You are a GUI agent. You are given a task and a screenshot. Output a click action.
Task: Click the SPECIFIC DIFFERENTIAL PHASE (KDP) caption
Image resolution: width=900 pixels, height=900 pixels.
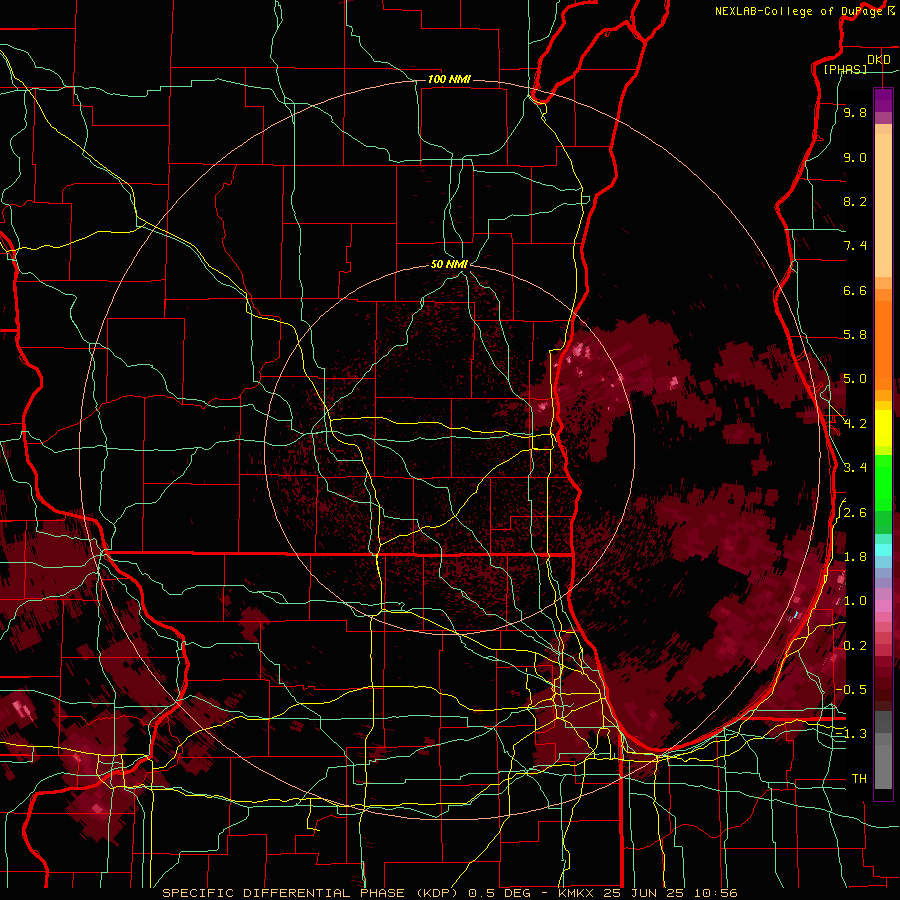click(x=311, y=893)
